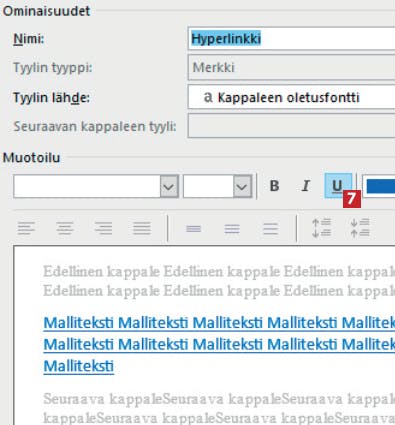395x425 pixels.
Task: Open the font size dropdown arrow
Action: pos(242,186)
